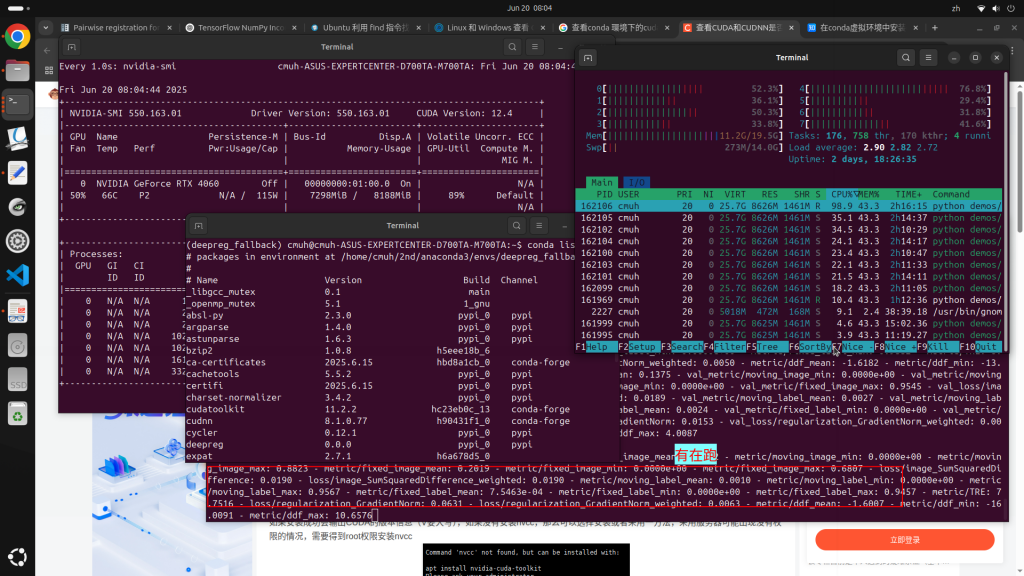Open new tab in nvidia-smi Terminal window
The image size is (1024, 576).
pyautogui.click(x=72, y=47)
